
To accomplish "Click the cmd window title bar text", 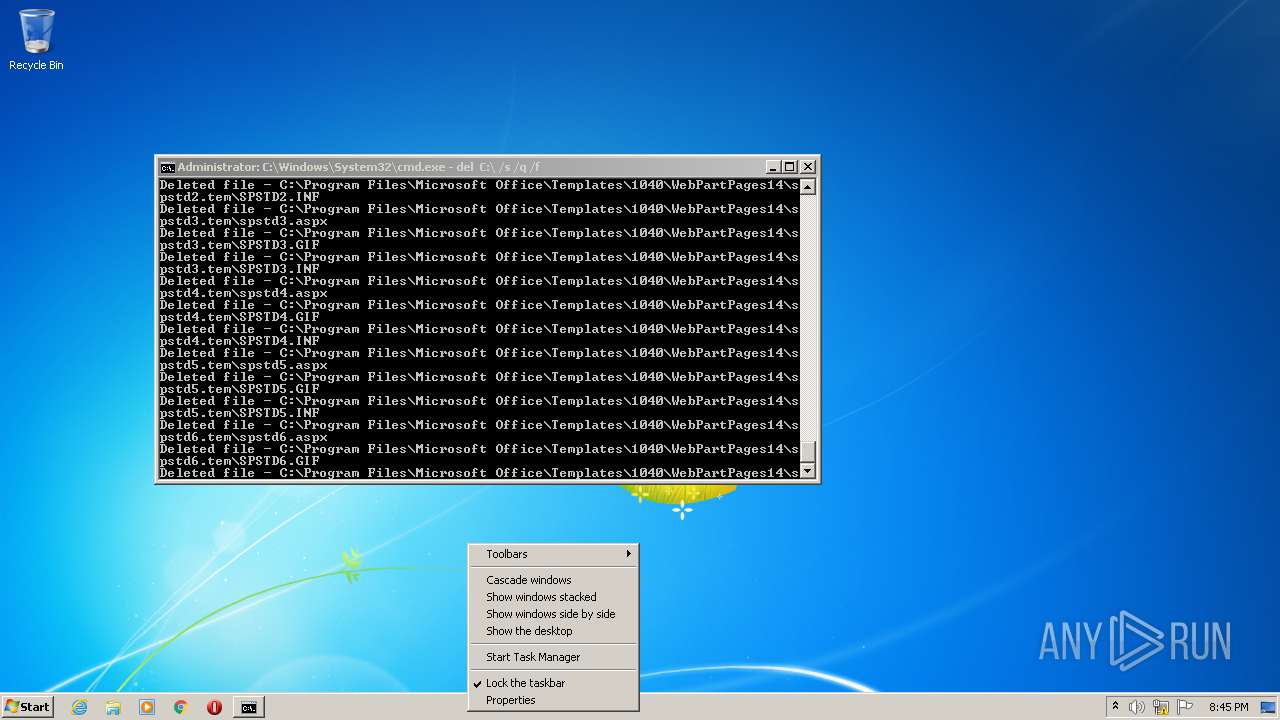I will (x=359, y=167).
